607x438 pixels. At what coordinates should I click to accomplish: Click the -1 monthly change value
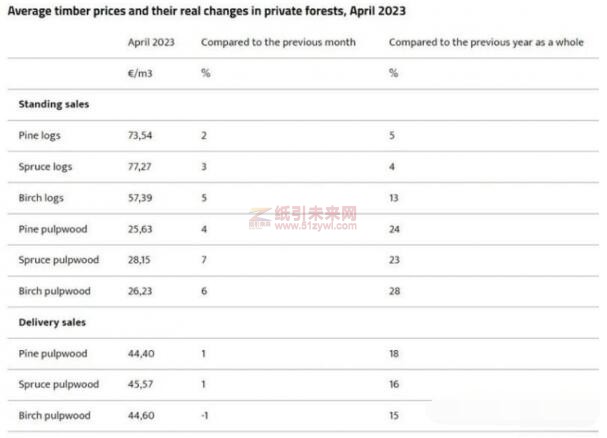point(205,415)
